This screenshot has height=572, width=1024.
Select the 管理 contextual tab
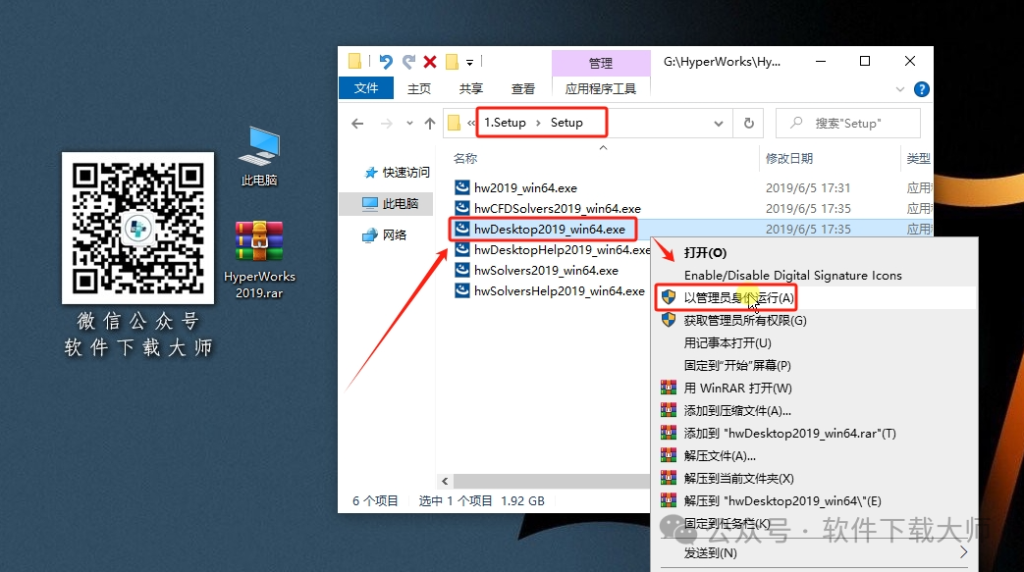[601, 63]
